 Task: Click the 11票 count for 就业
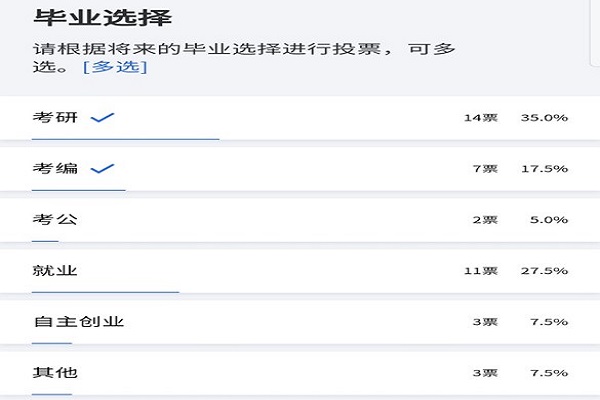(x=480, y=271)
